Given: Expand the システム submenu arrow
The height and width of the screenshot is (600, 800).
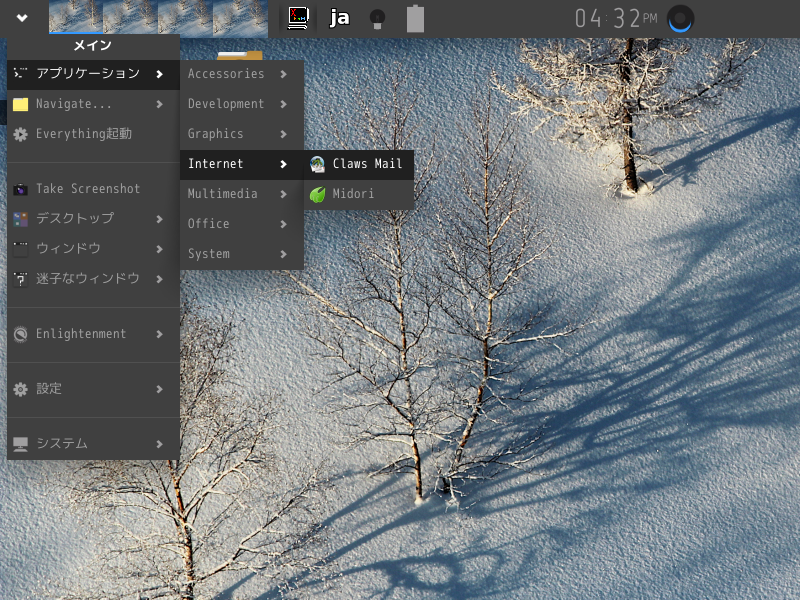Looking at the screenshot, I should (x=160, y=444).
